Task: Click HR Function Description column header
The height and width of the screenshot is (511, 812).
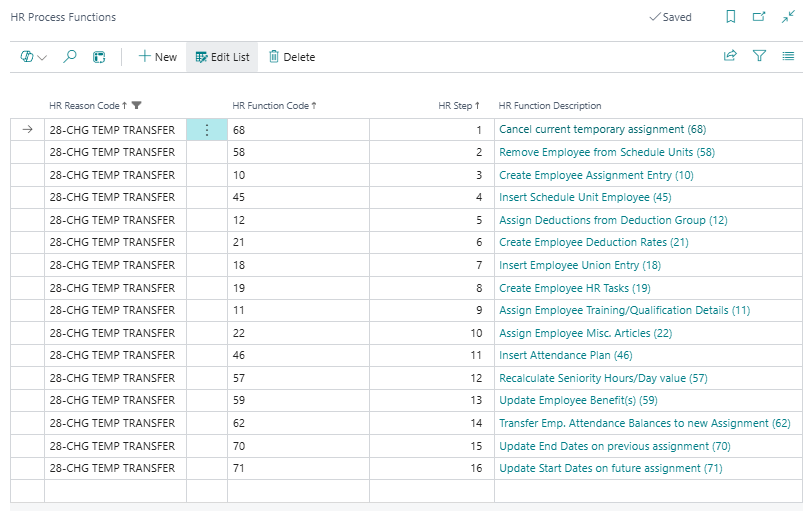Action: click(549, 106)
